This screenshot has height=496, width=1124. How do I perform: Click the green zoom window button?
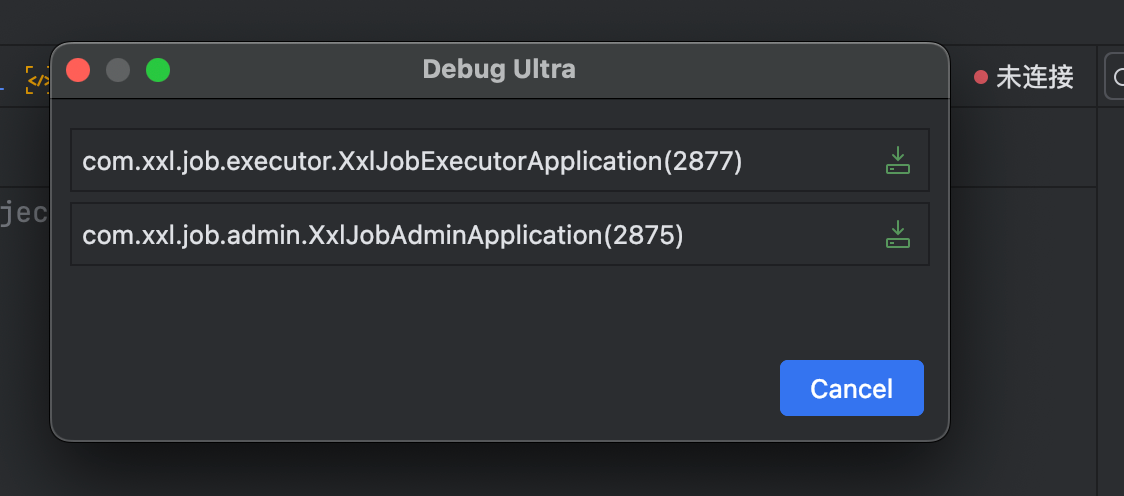158,70
